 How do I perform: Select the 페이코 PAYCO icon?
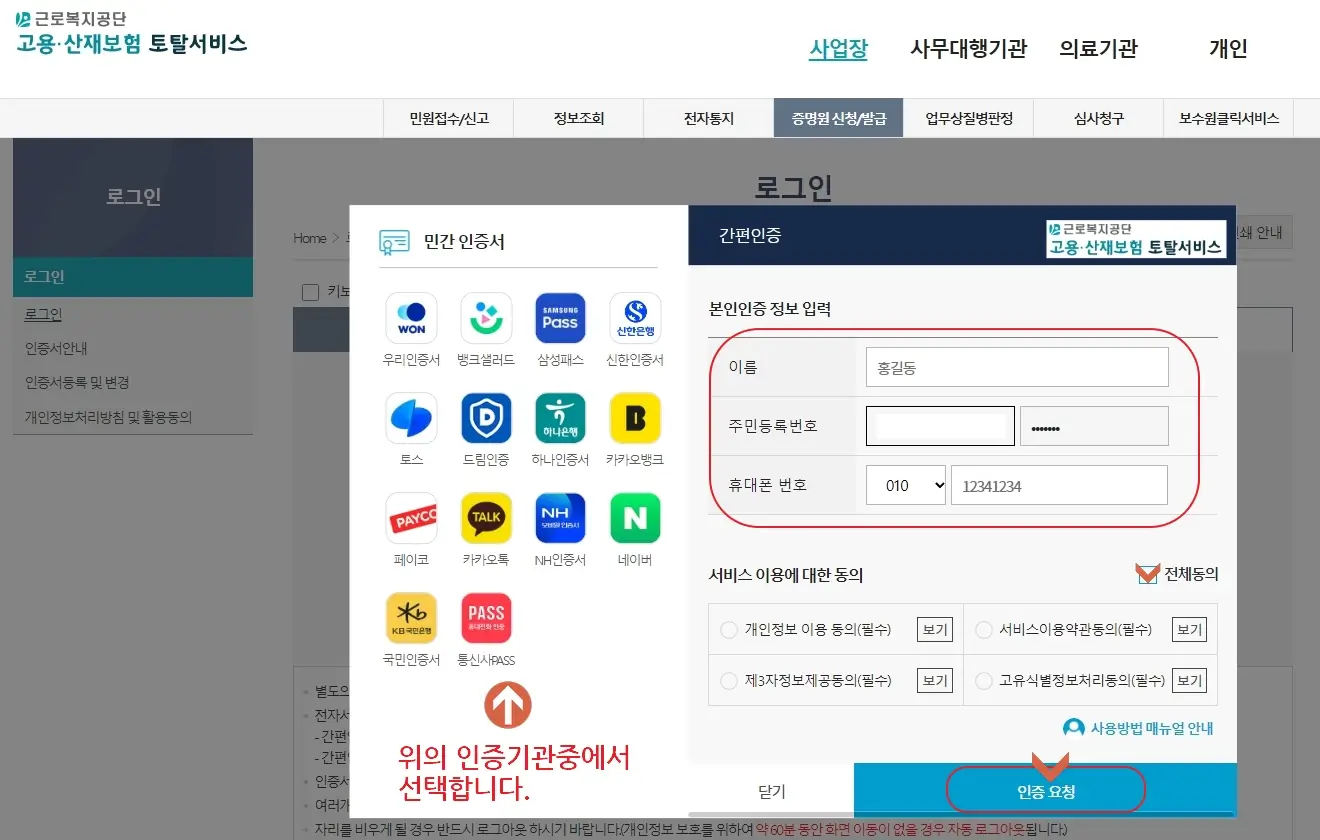point(411,518)
